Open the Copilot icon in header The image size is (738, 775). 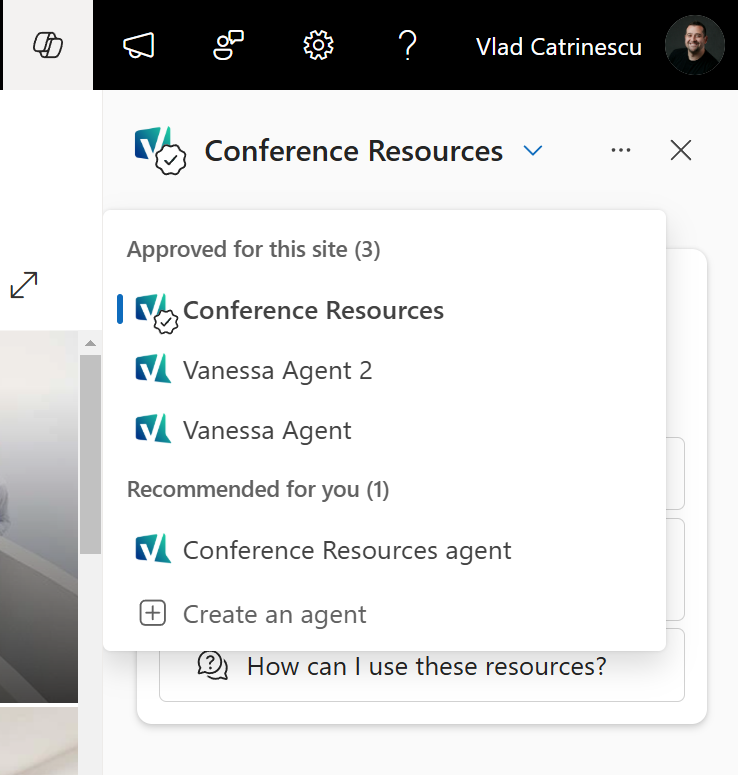[48, 45]
